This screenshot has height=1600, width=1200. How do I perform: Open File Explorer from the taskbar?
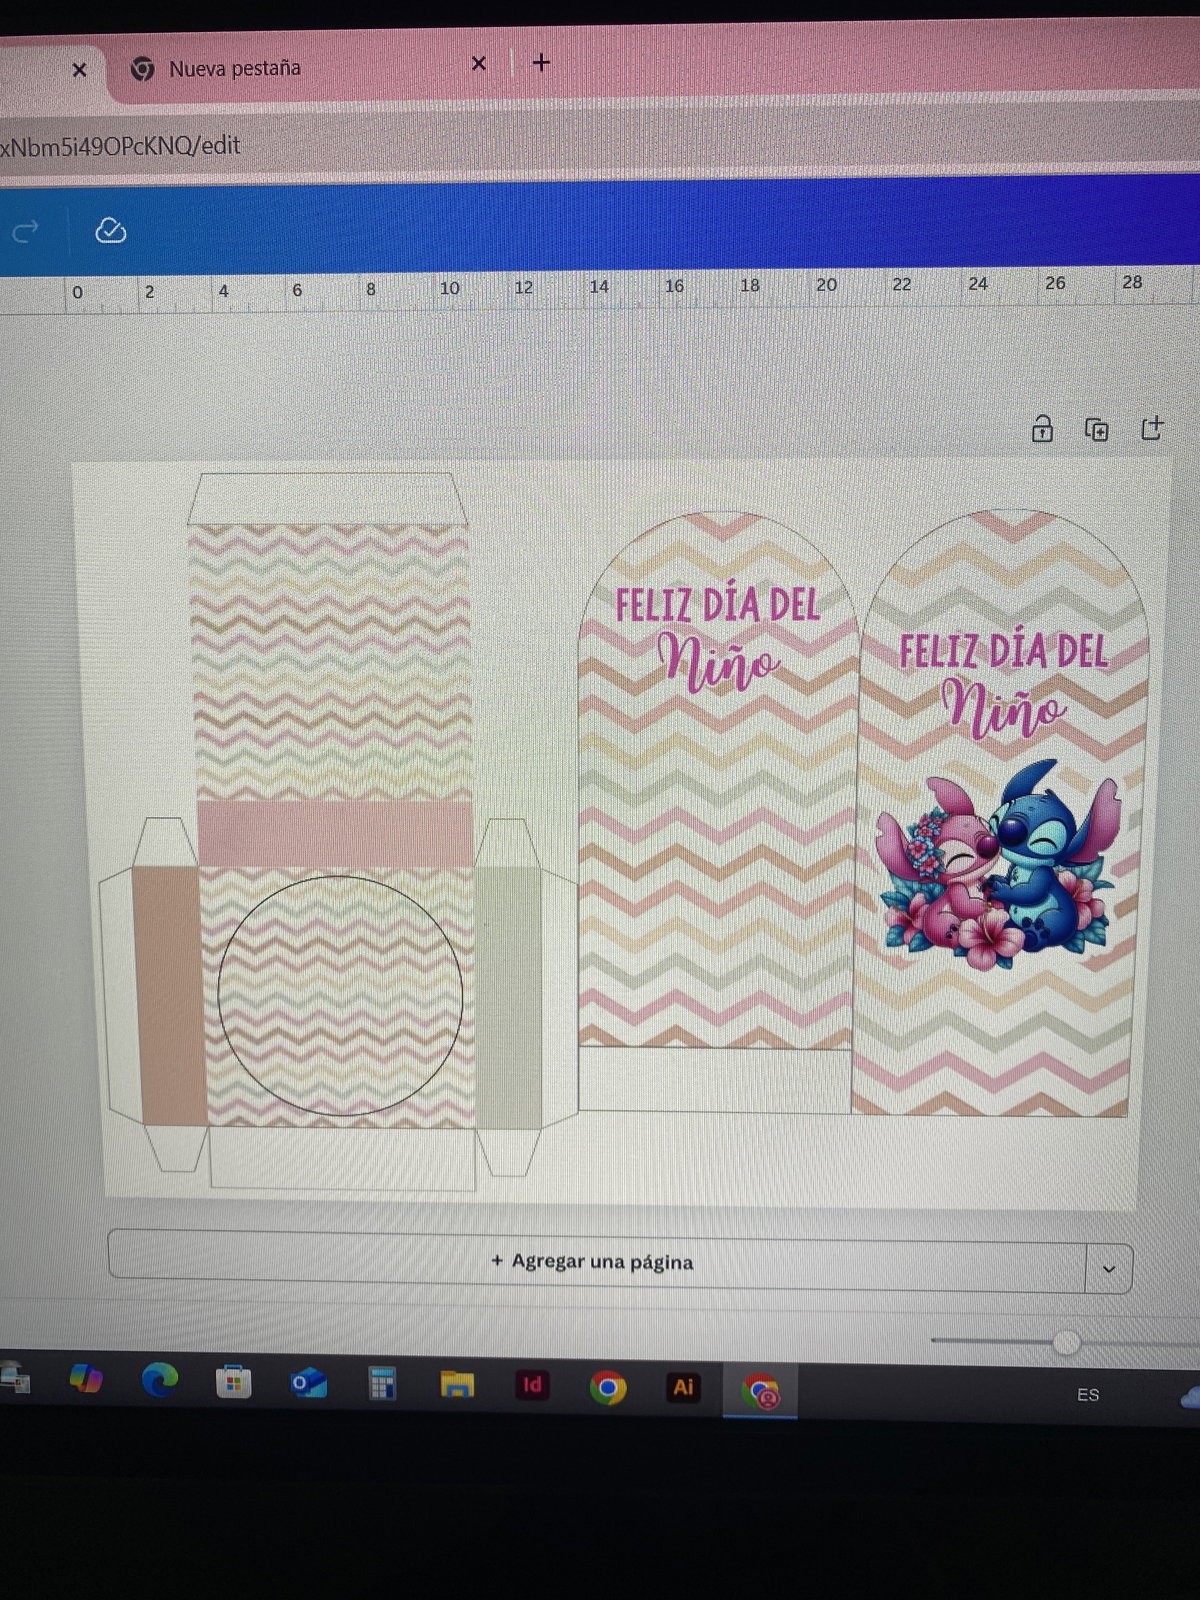[x=457, y=1385]
